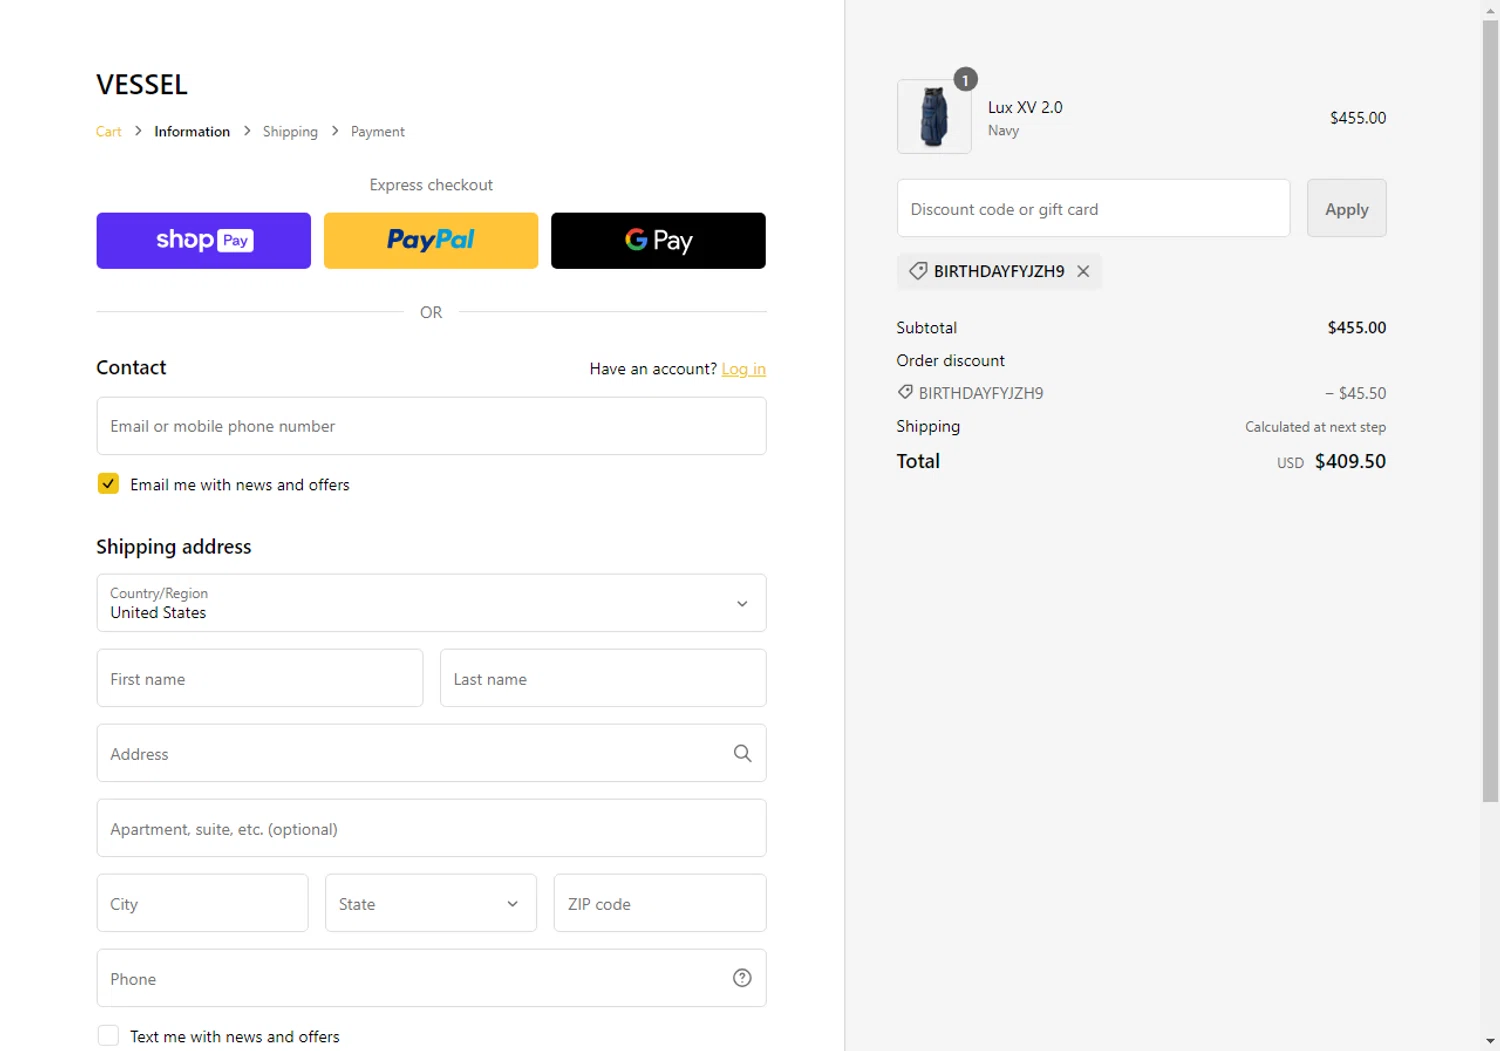This screenshot has height=1051, width=1500.
Task: Click the VESSEL store logo
Action: [142, 85]
